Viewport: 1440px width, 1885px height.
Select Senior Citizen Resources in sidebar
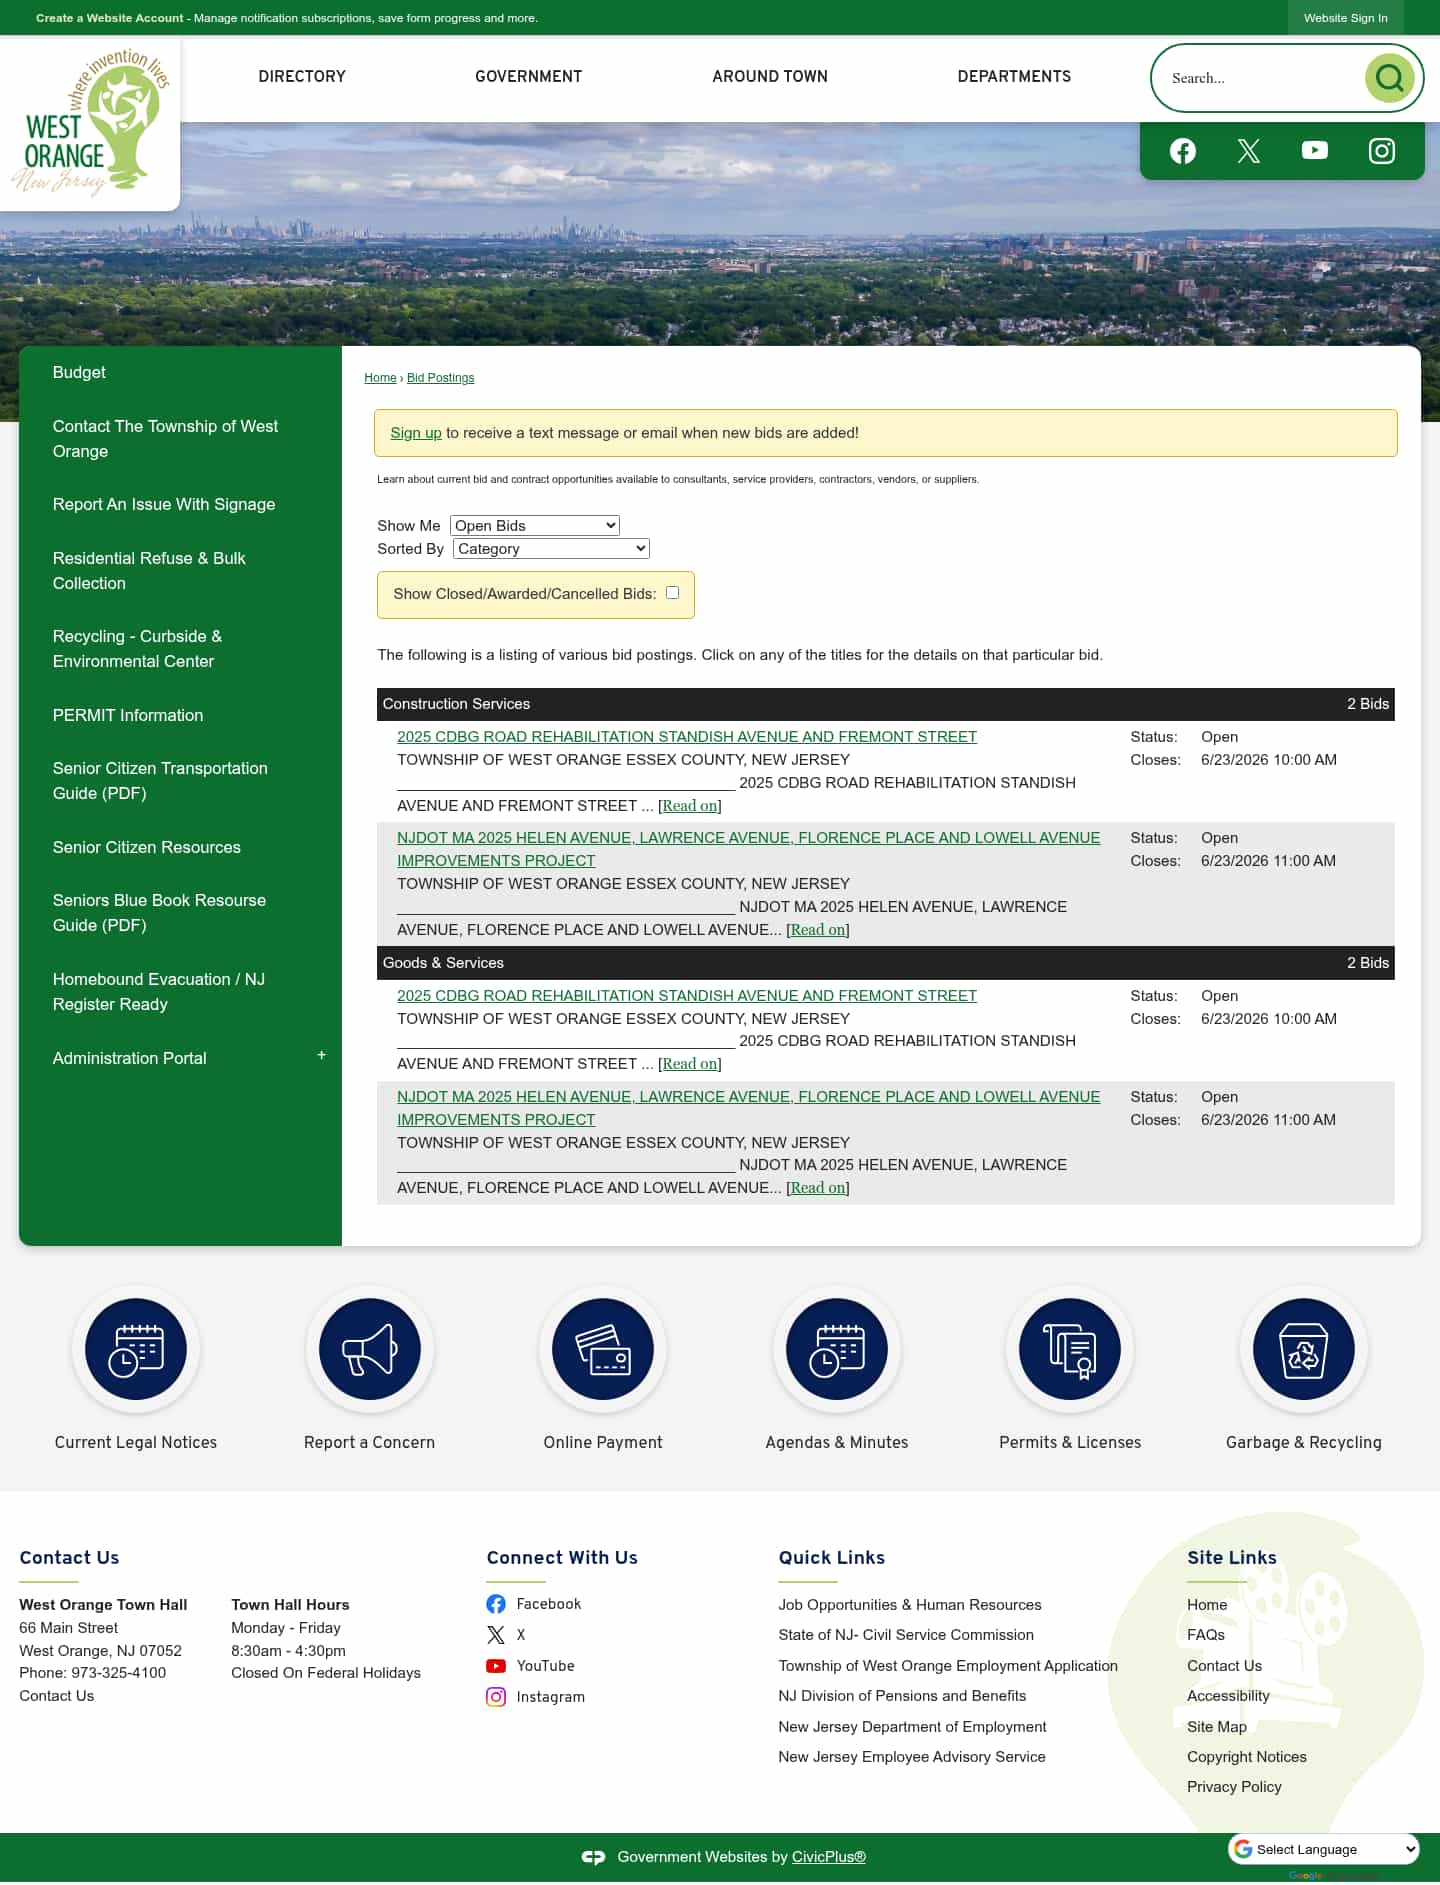pos(147,847)
